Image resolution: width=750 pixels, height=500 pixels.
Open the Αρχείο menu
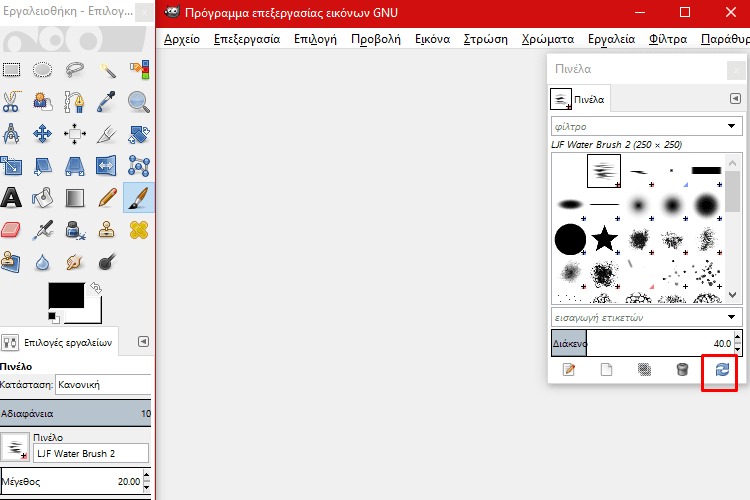pyautogui.click(x=182, y=39)
